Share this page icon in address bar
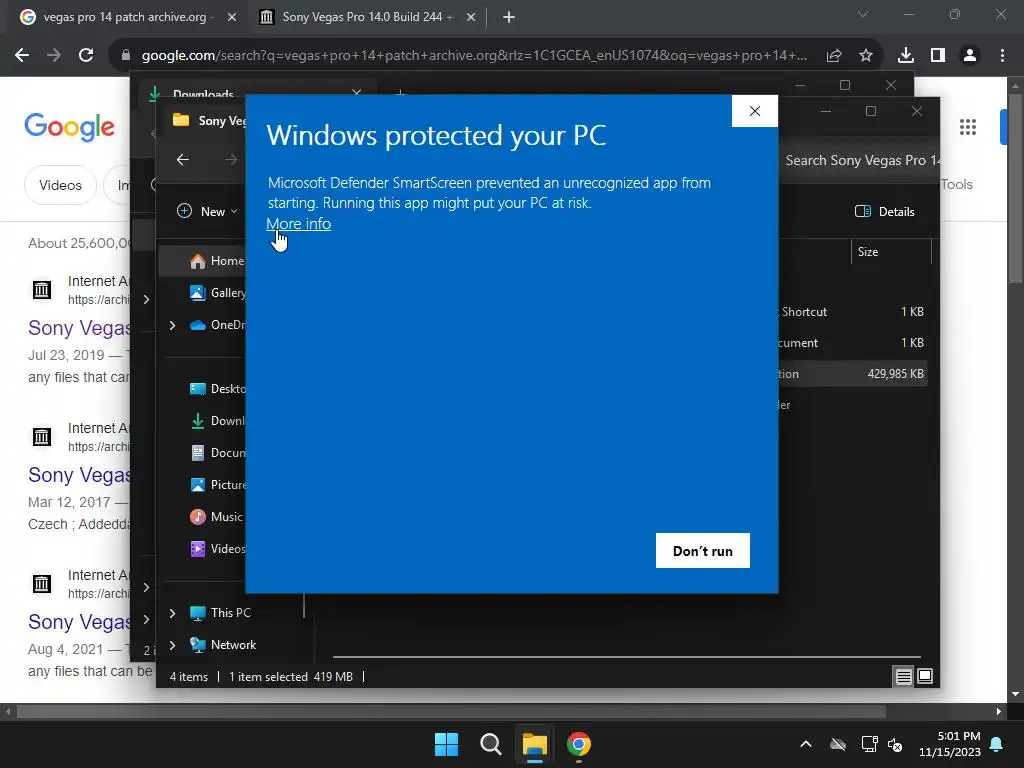The width and height of the screenshot is (1024, 768). pos(834,56)
